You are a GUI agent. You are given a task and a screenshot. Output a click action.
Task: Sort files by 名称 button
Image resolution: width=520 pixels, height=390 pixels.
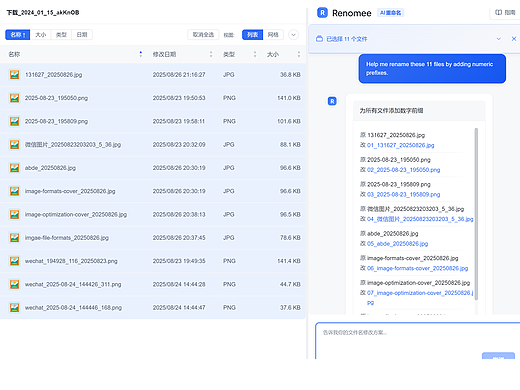click(18, 35)
